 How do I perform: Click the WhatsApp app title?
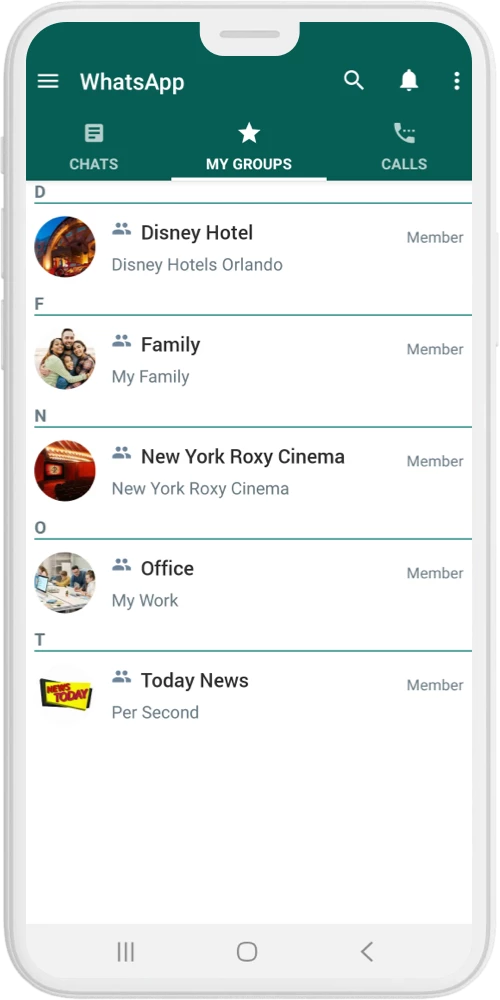[132, 82]
